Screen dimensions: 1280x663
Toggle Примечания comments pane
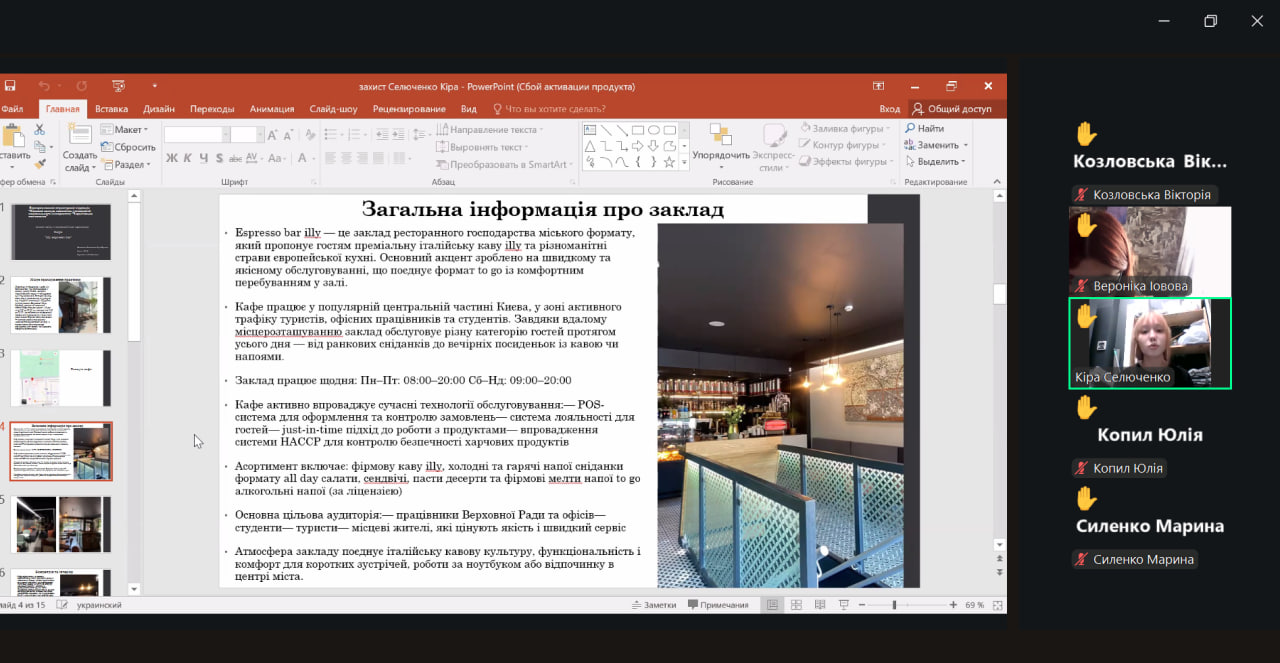(x=718, y=605)
